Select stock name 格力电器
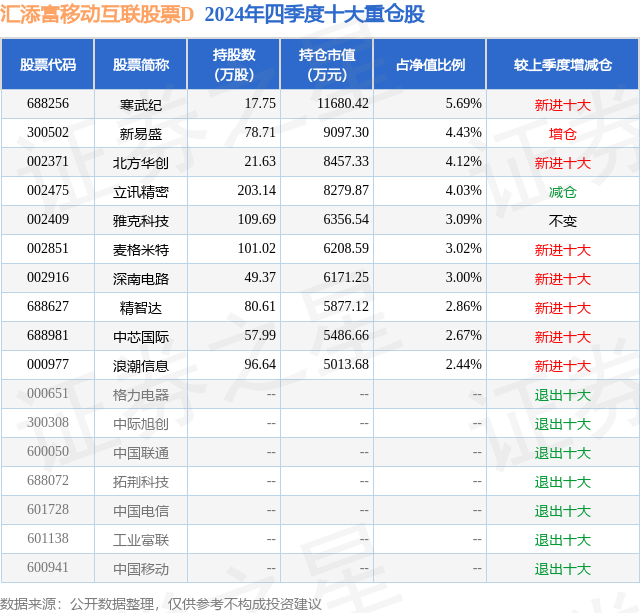The width and height of the screenshot is (640, 613). click(x=141, y=395)
